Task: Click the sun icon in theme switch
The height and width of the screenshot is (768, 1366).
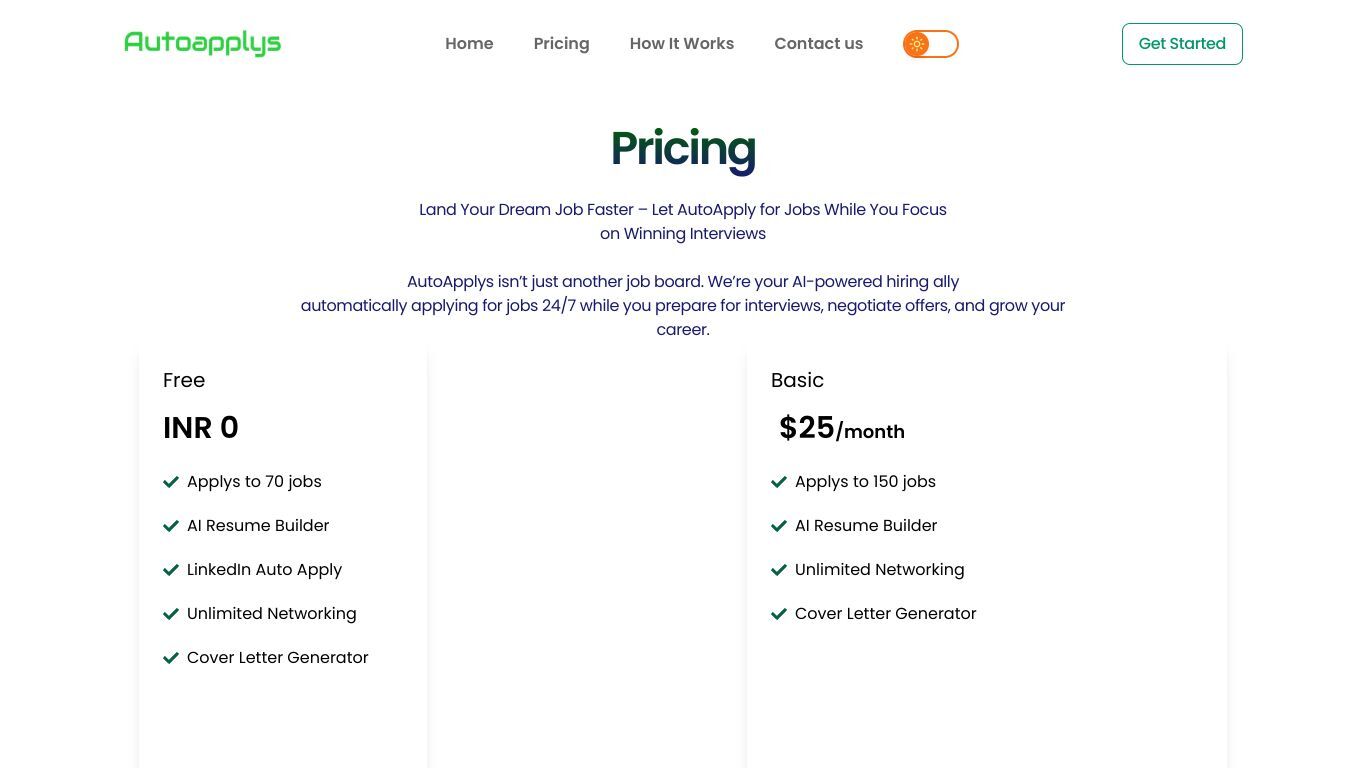Action: pos(917,44)
